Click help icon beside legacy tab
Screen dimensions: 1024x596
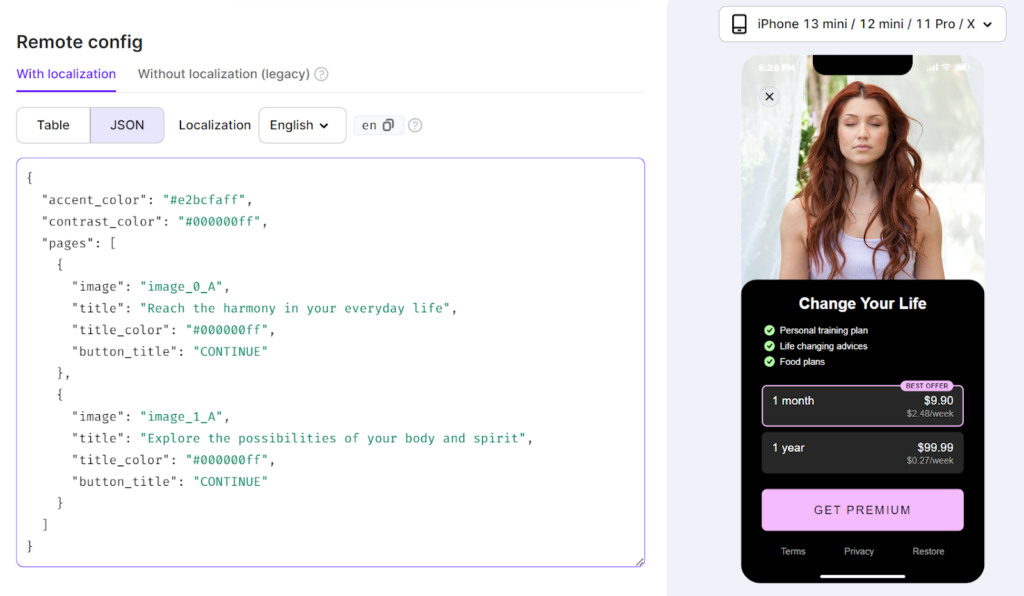pos(321,74)
